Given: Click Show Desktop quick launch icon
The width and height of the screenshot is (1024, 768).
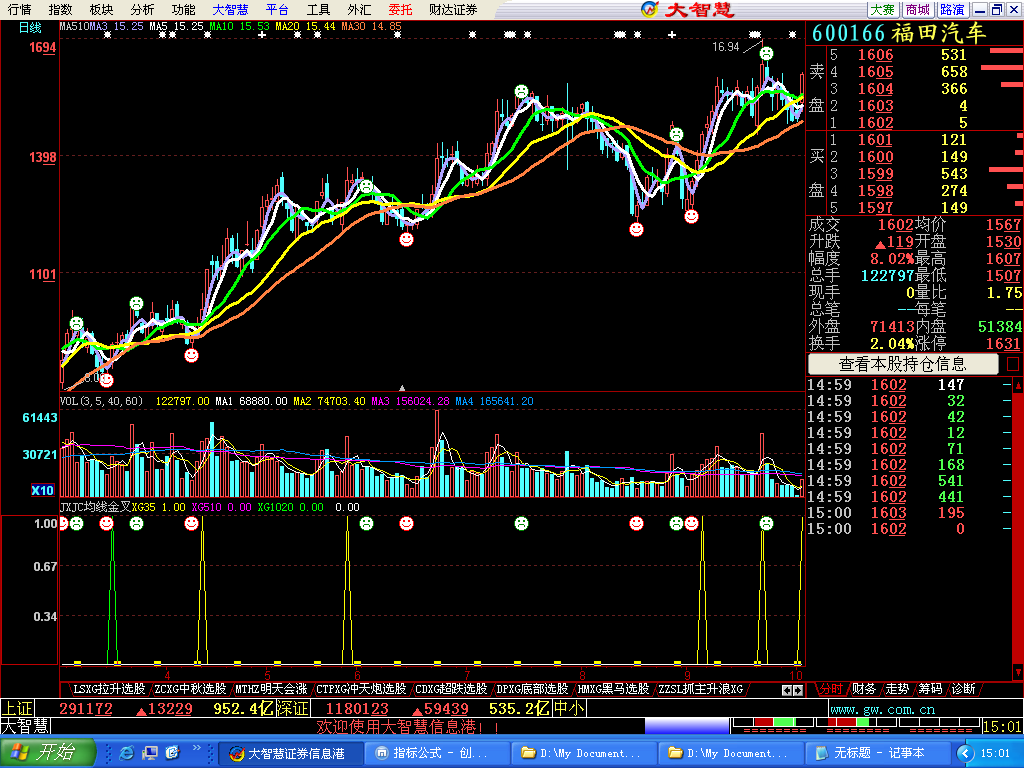Looking at the screenshot, I should coord(150,753).
